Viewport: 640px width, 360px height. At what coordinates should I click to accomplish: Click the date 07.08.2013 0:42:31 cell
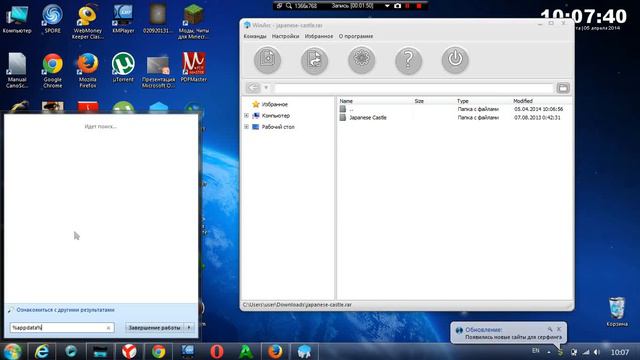pos(537,118)
